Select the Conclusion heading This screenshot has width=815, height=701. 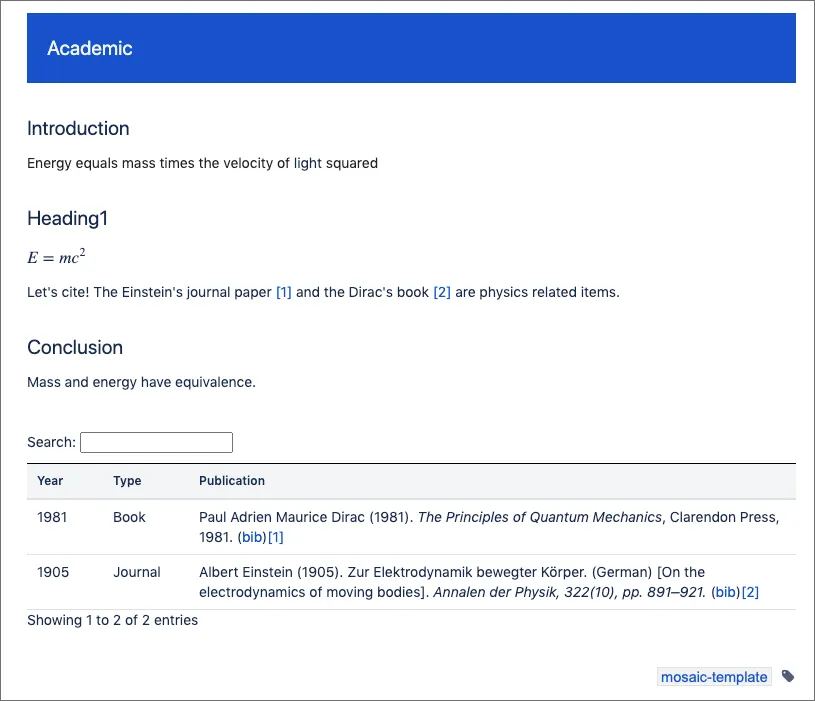(x=75, y=347)
